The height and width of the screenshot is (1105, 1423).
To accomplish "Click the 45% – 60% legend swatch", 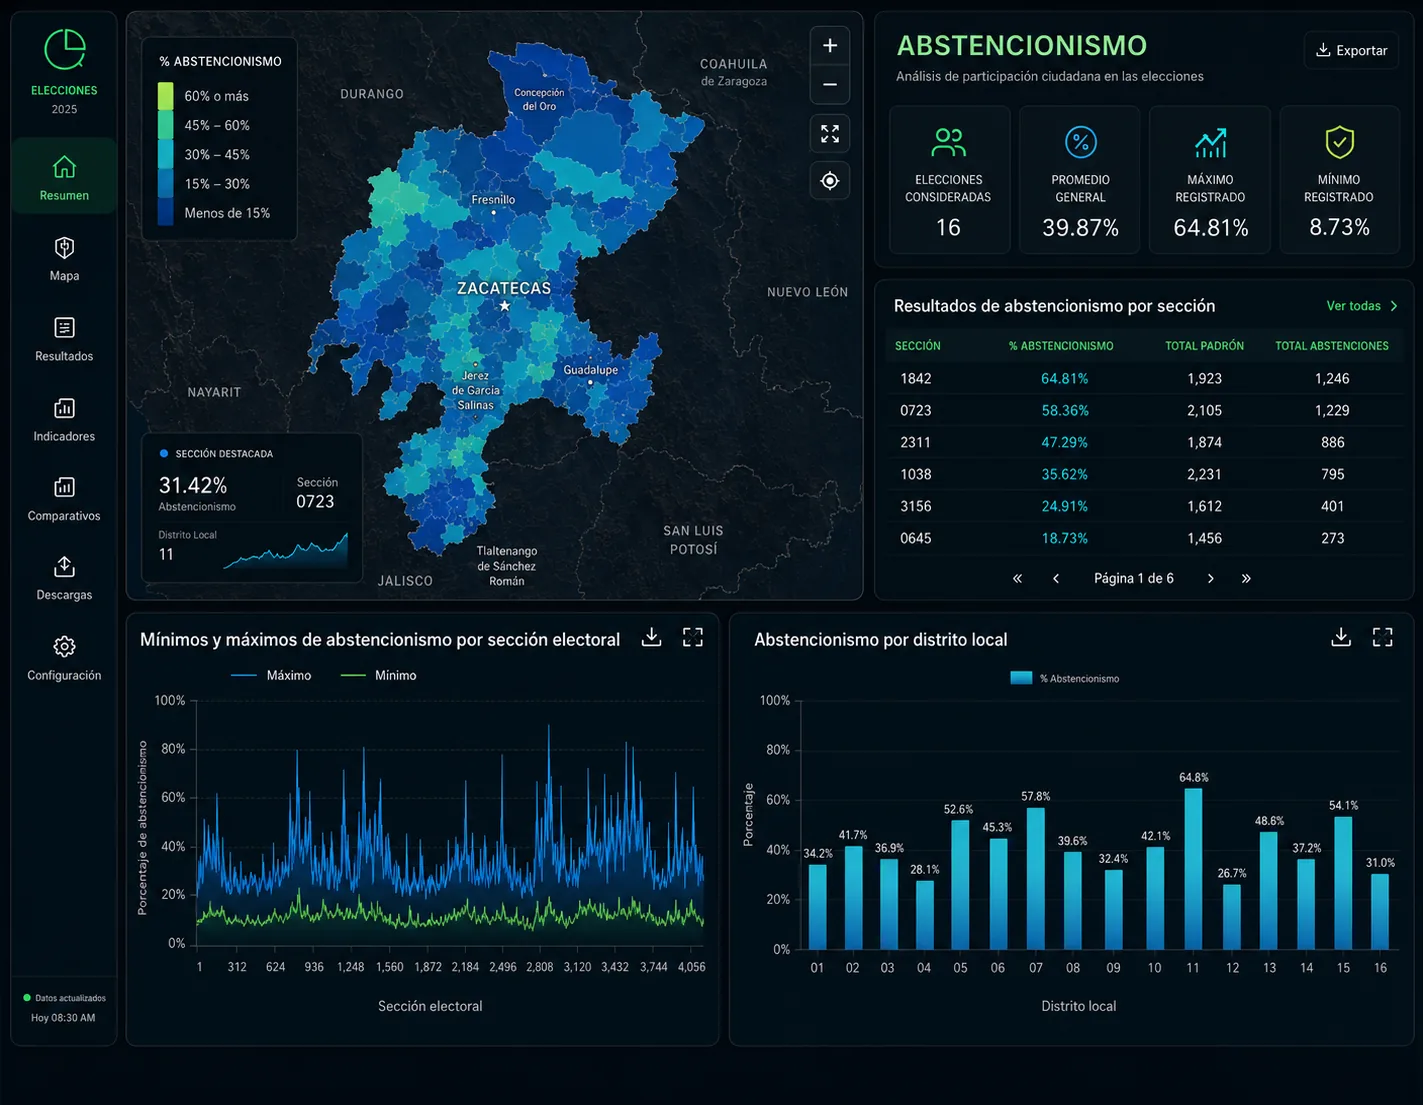I will [165, 125].
